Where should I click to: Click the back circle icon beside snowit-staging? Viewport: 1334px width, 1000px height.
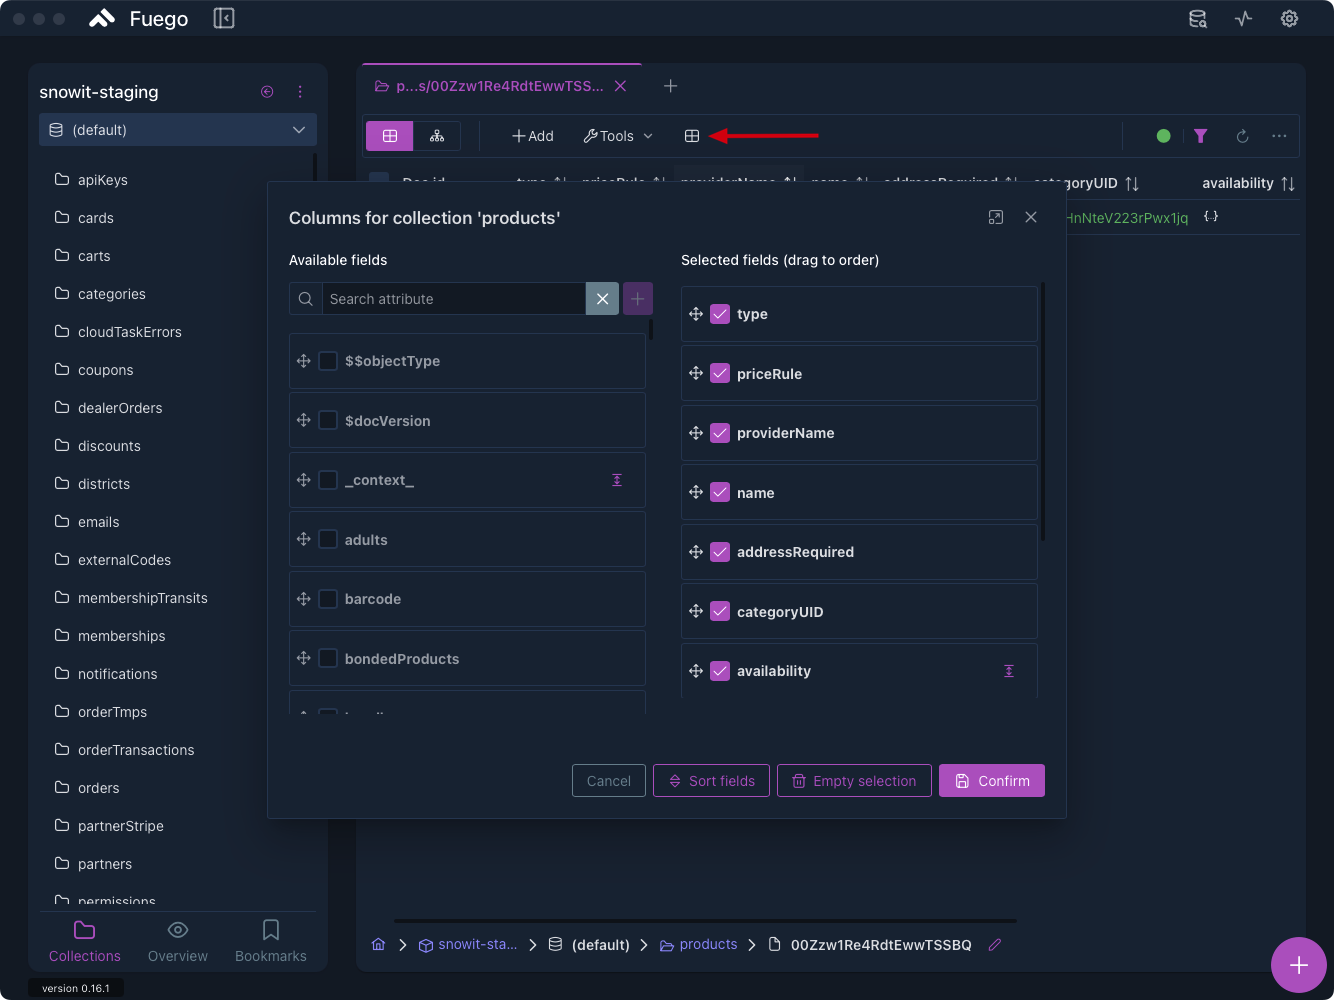click(x=267, y=92)
